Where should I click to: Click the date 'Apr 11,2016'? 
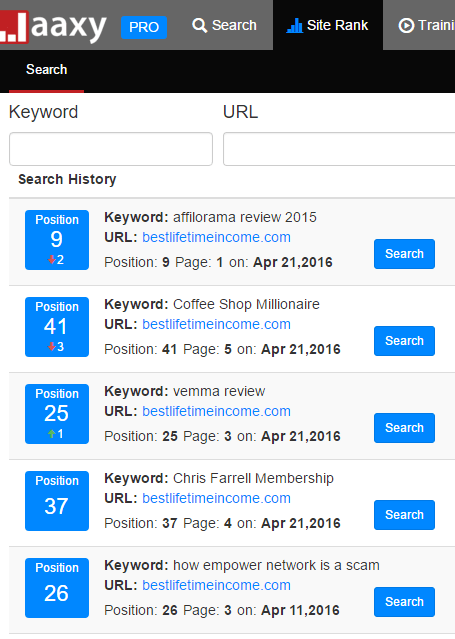(300, 610)
